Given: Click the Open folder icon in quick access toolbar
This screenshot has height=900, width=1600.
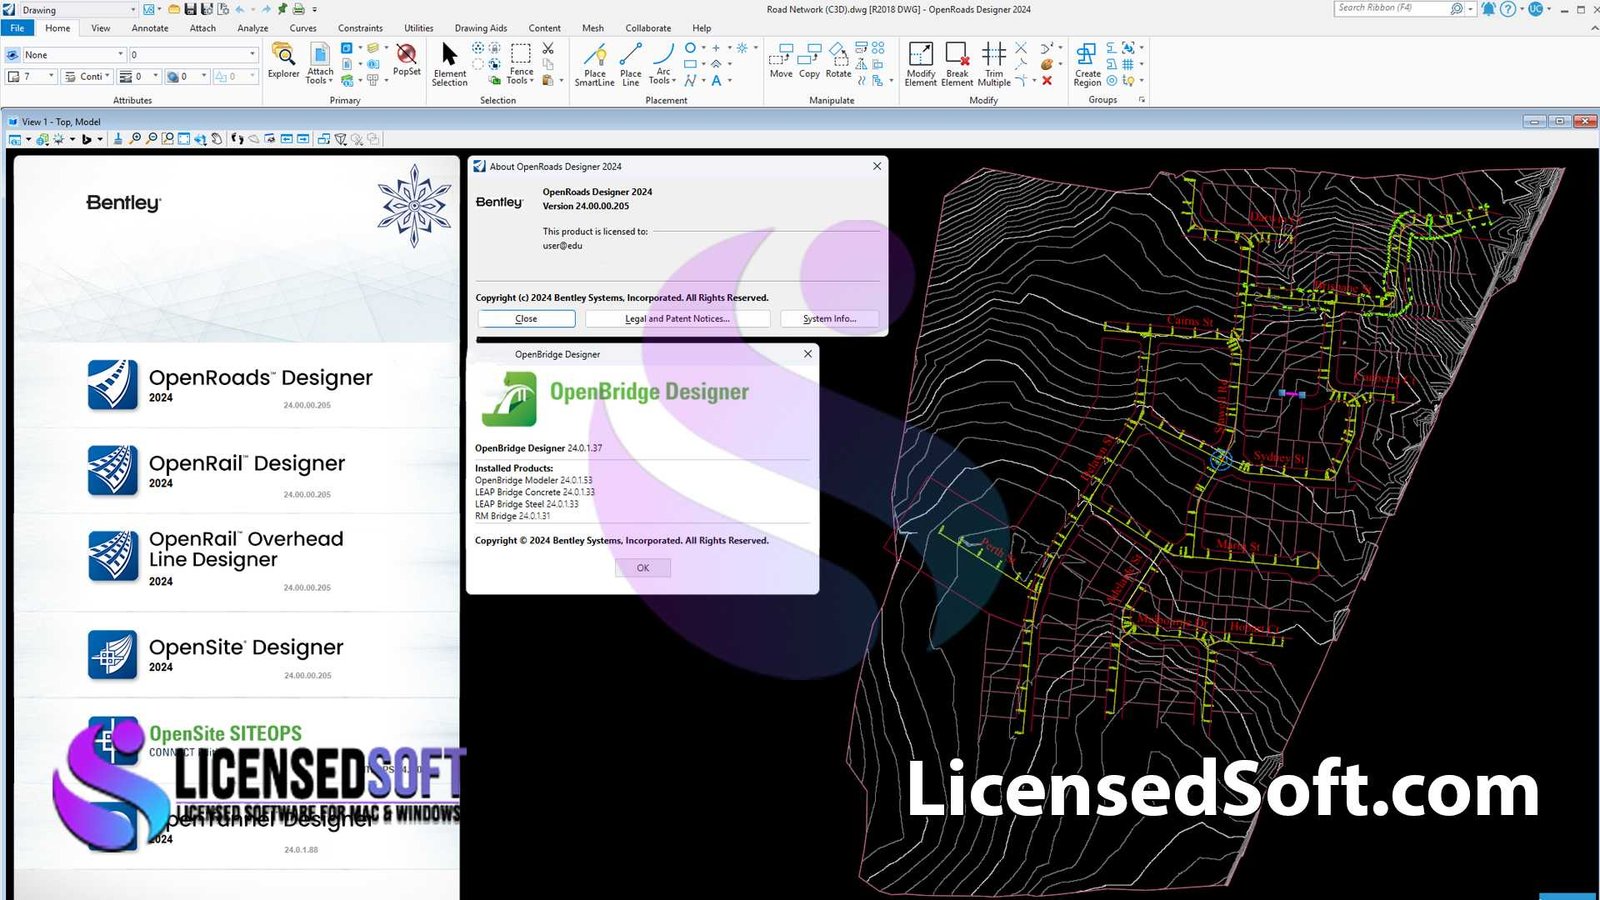Looking at the screenshot, I should 174,9.
